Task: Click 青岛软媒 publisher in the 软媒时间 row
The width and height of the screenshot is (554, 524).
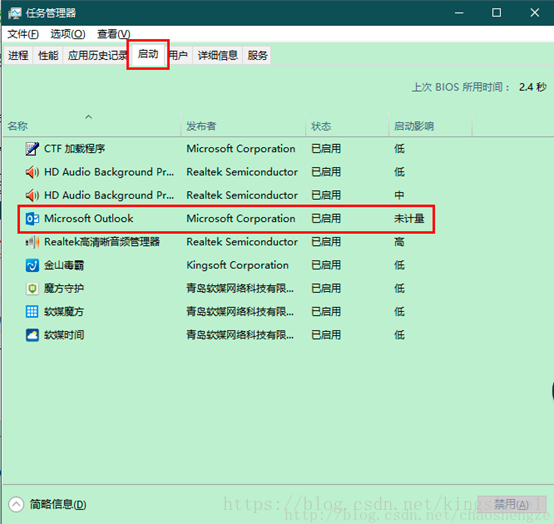Action: point(240,335)
